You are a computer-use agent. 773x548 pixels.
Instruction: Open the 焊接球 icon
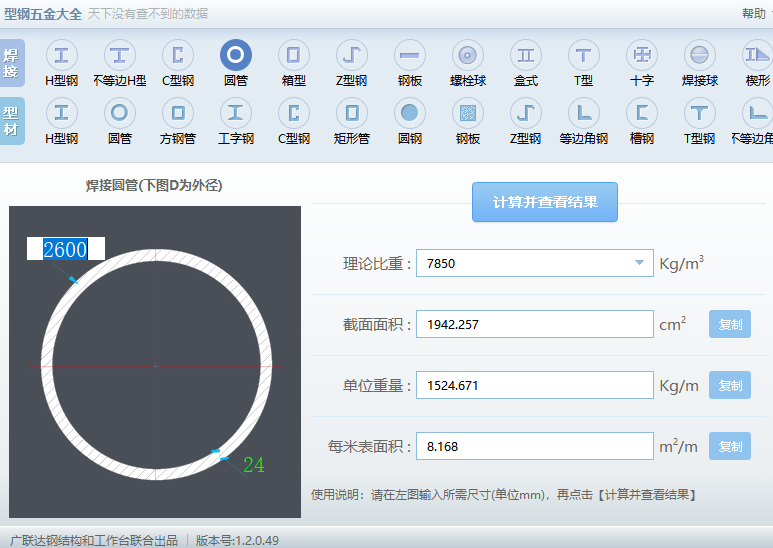pyautogui.click(x=700, y=55)
